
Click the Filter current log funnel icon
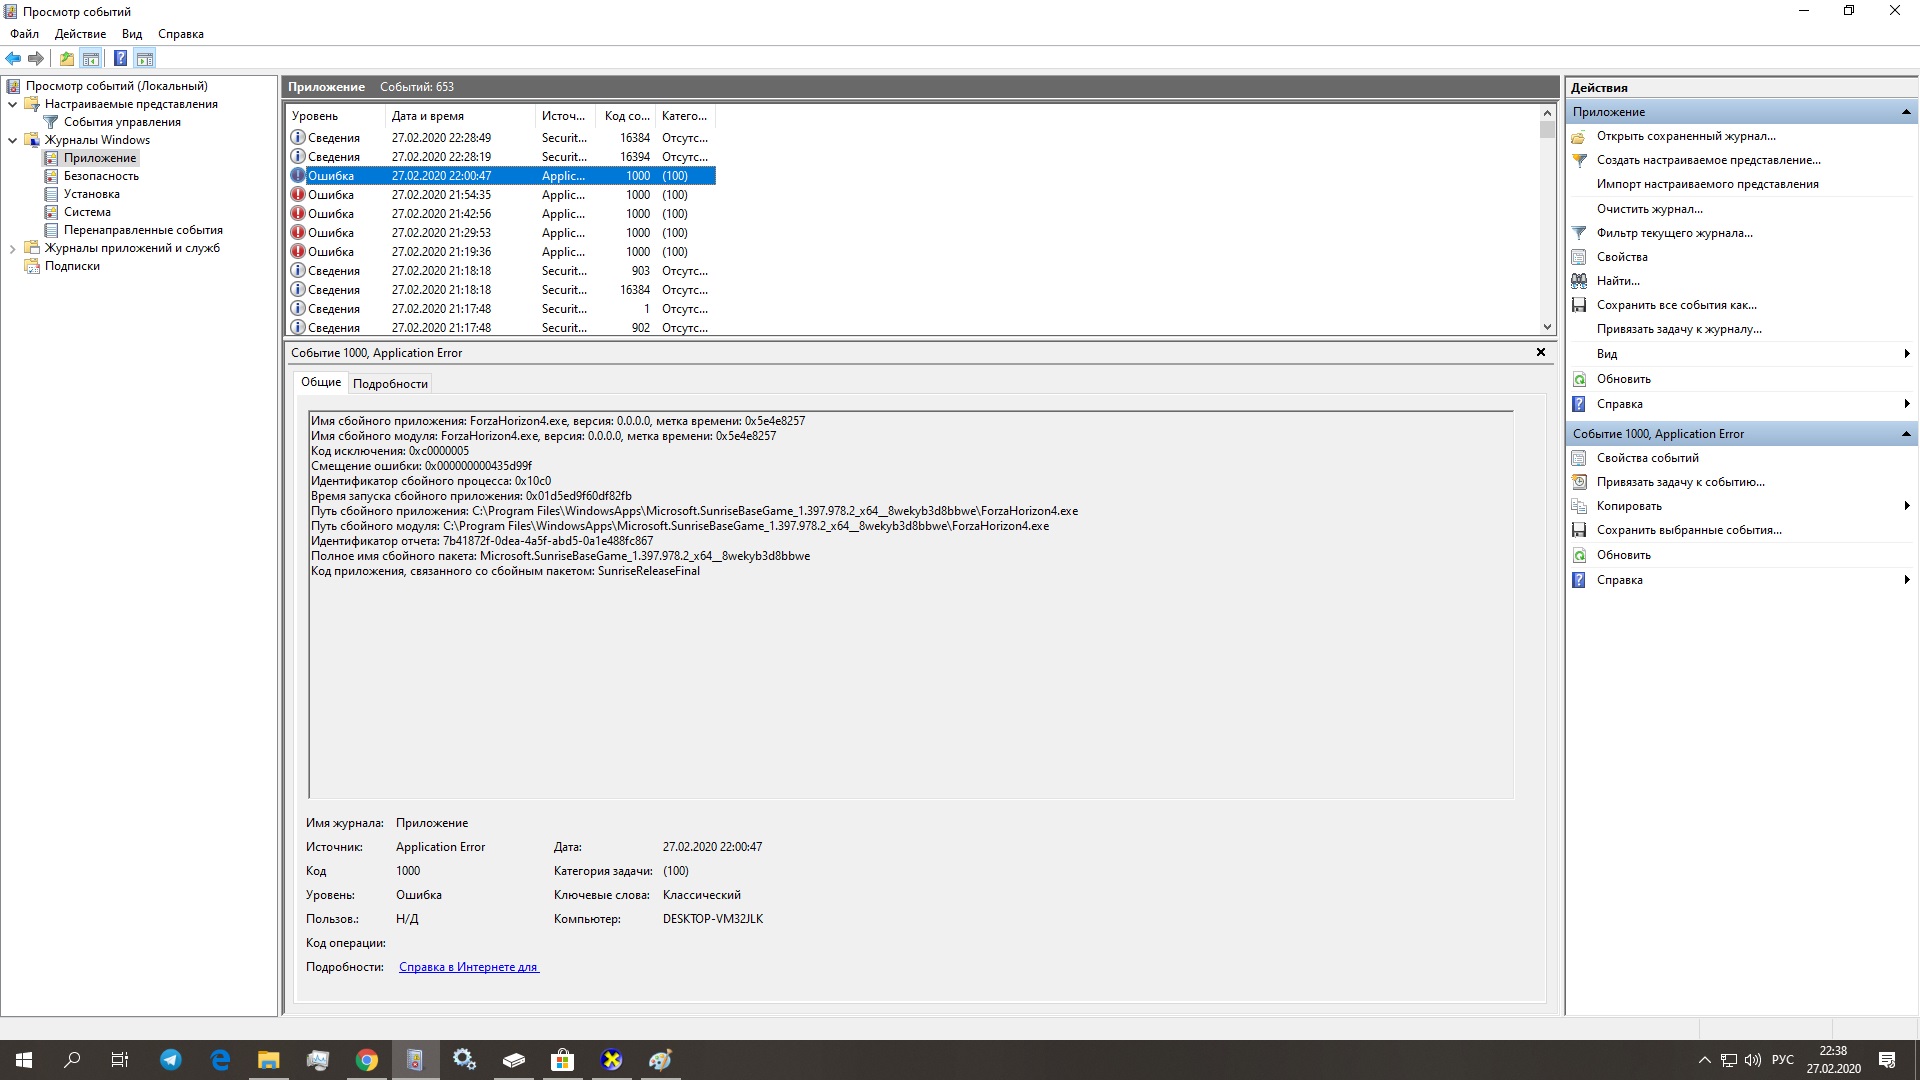(1579, 233)
